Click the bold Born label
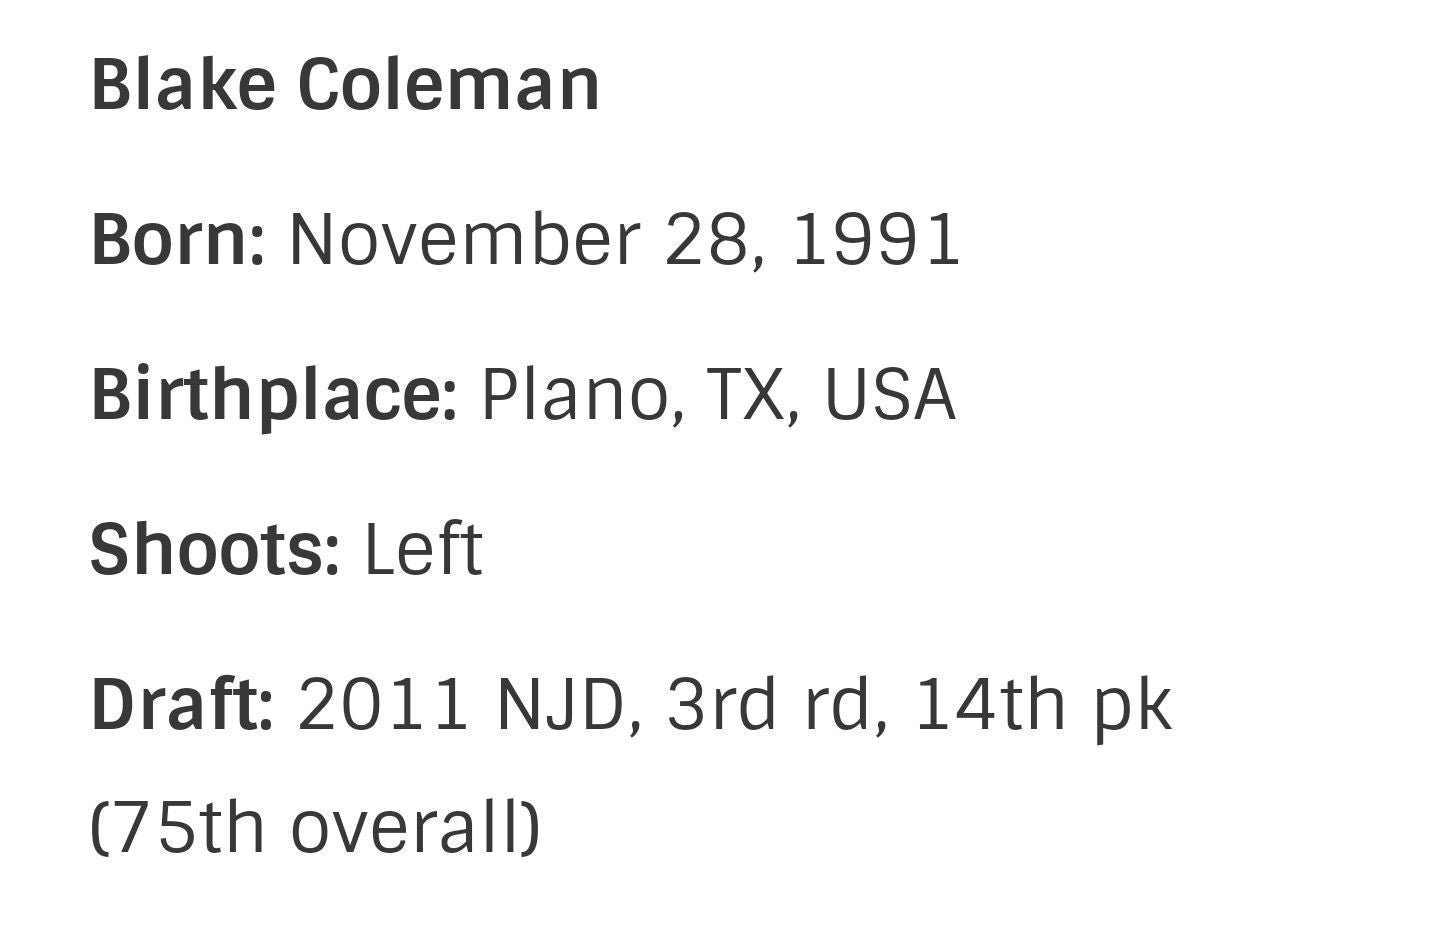Image resolution: width=1440 pixels, height=935 pixels. [178, 240]
